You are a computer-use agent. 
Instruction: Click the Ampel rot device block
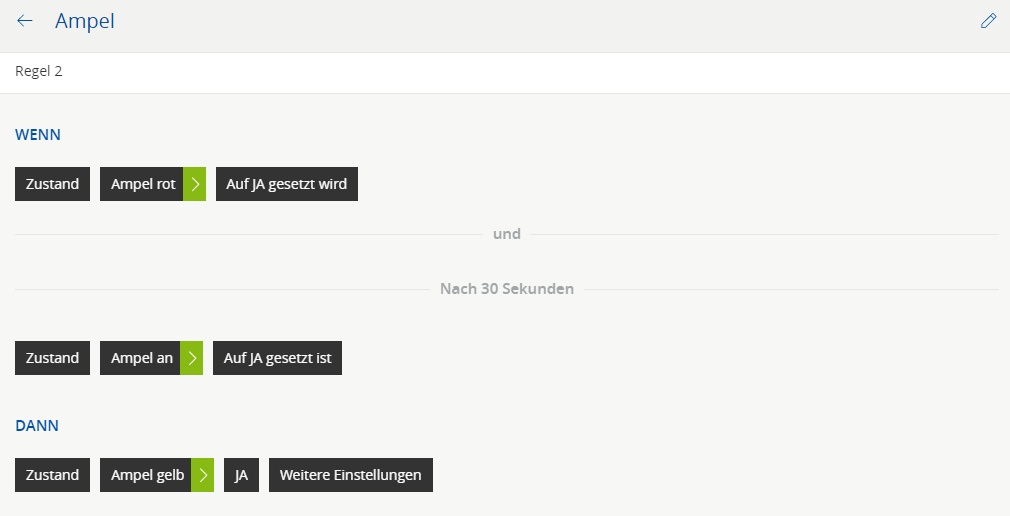coord(141,184)
